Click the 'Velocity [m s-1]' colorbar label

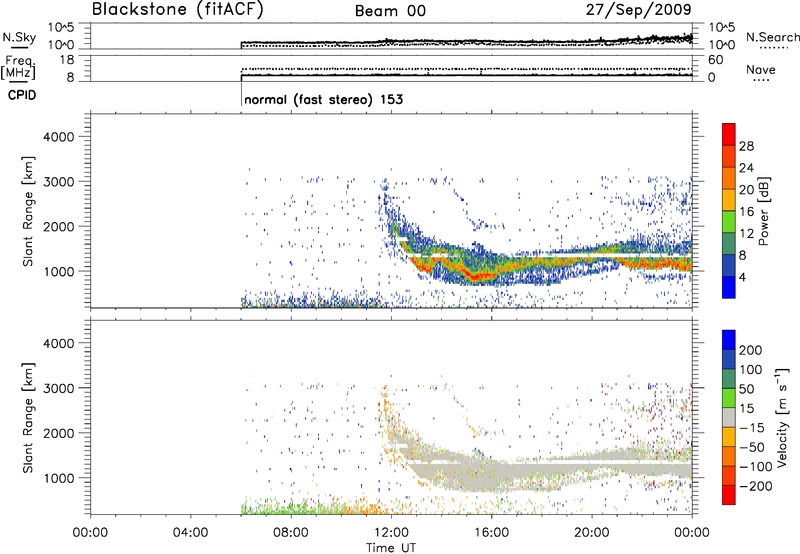click(x=782, y=417)
